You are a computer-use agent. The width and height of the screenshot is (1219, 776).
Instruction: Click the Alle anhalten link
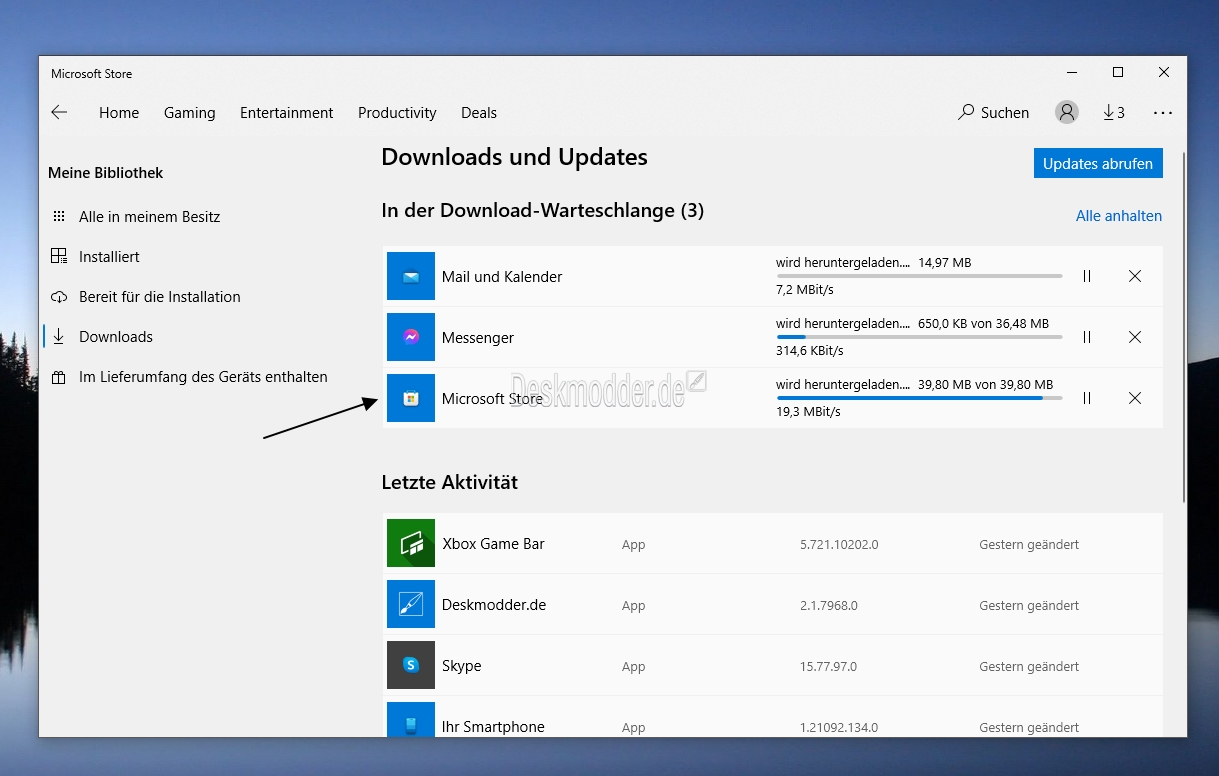(1119, 215)
